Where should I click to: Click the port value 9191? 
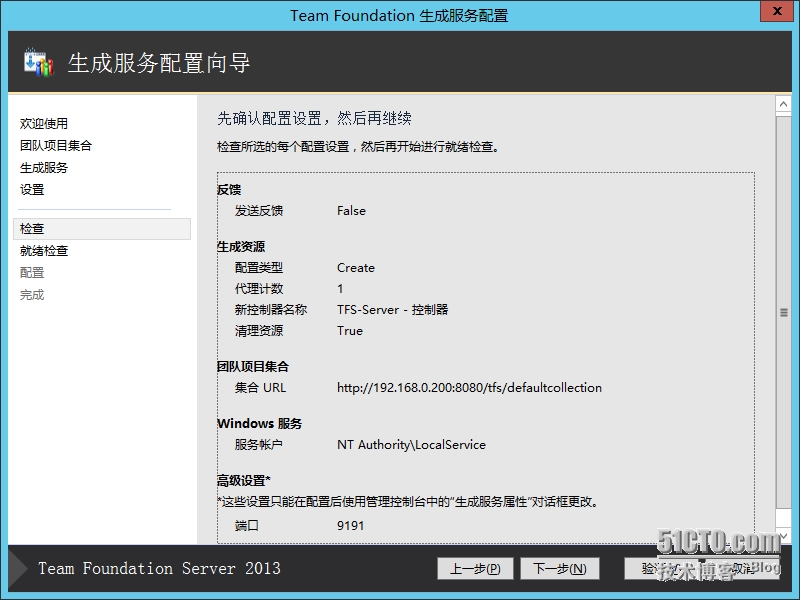click(x=351, y=526)
